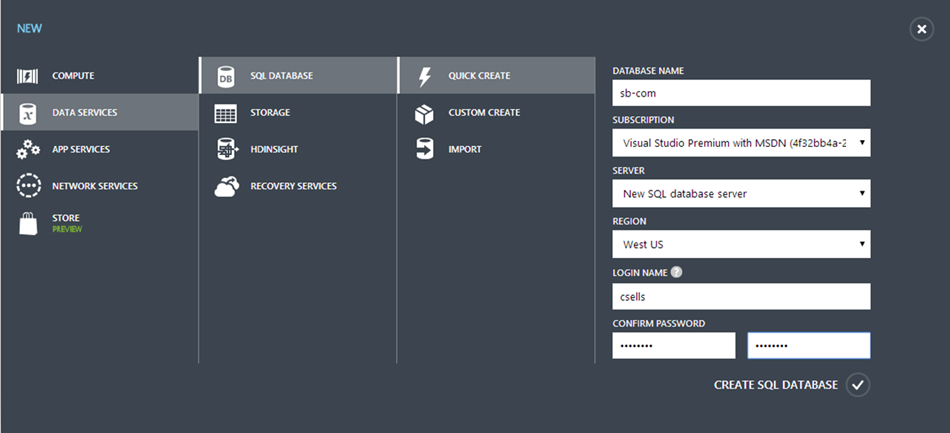Select the Data Services menu label

pos(85,113)
